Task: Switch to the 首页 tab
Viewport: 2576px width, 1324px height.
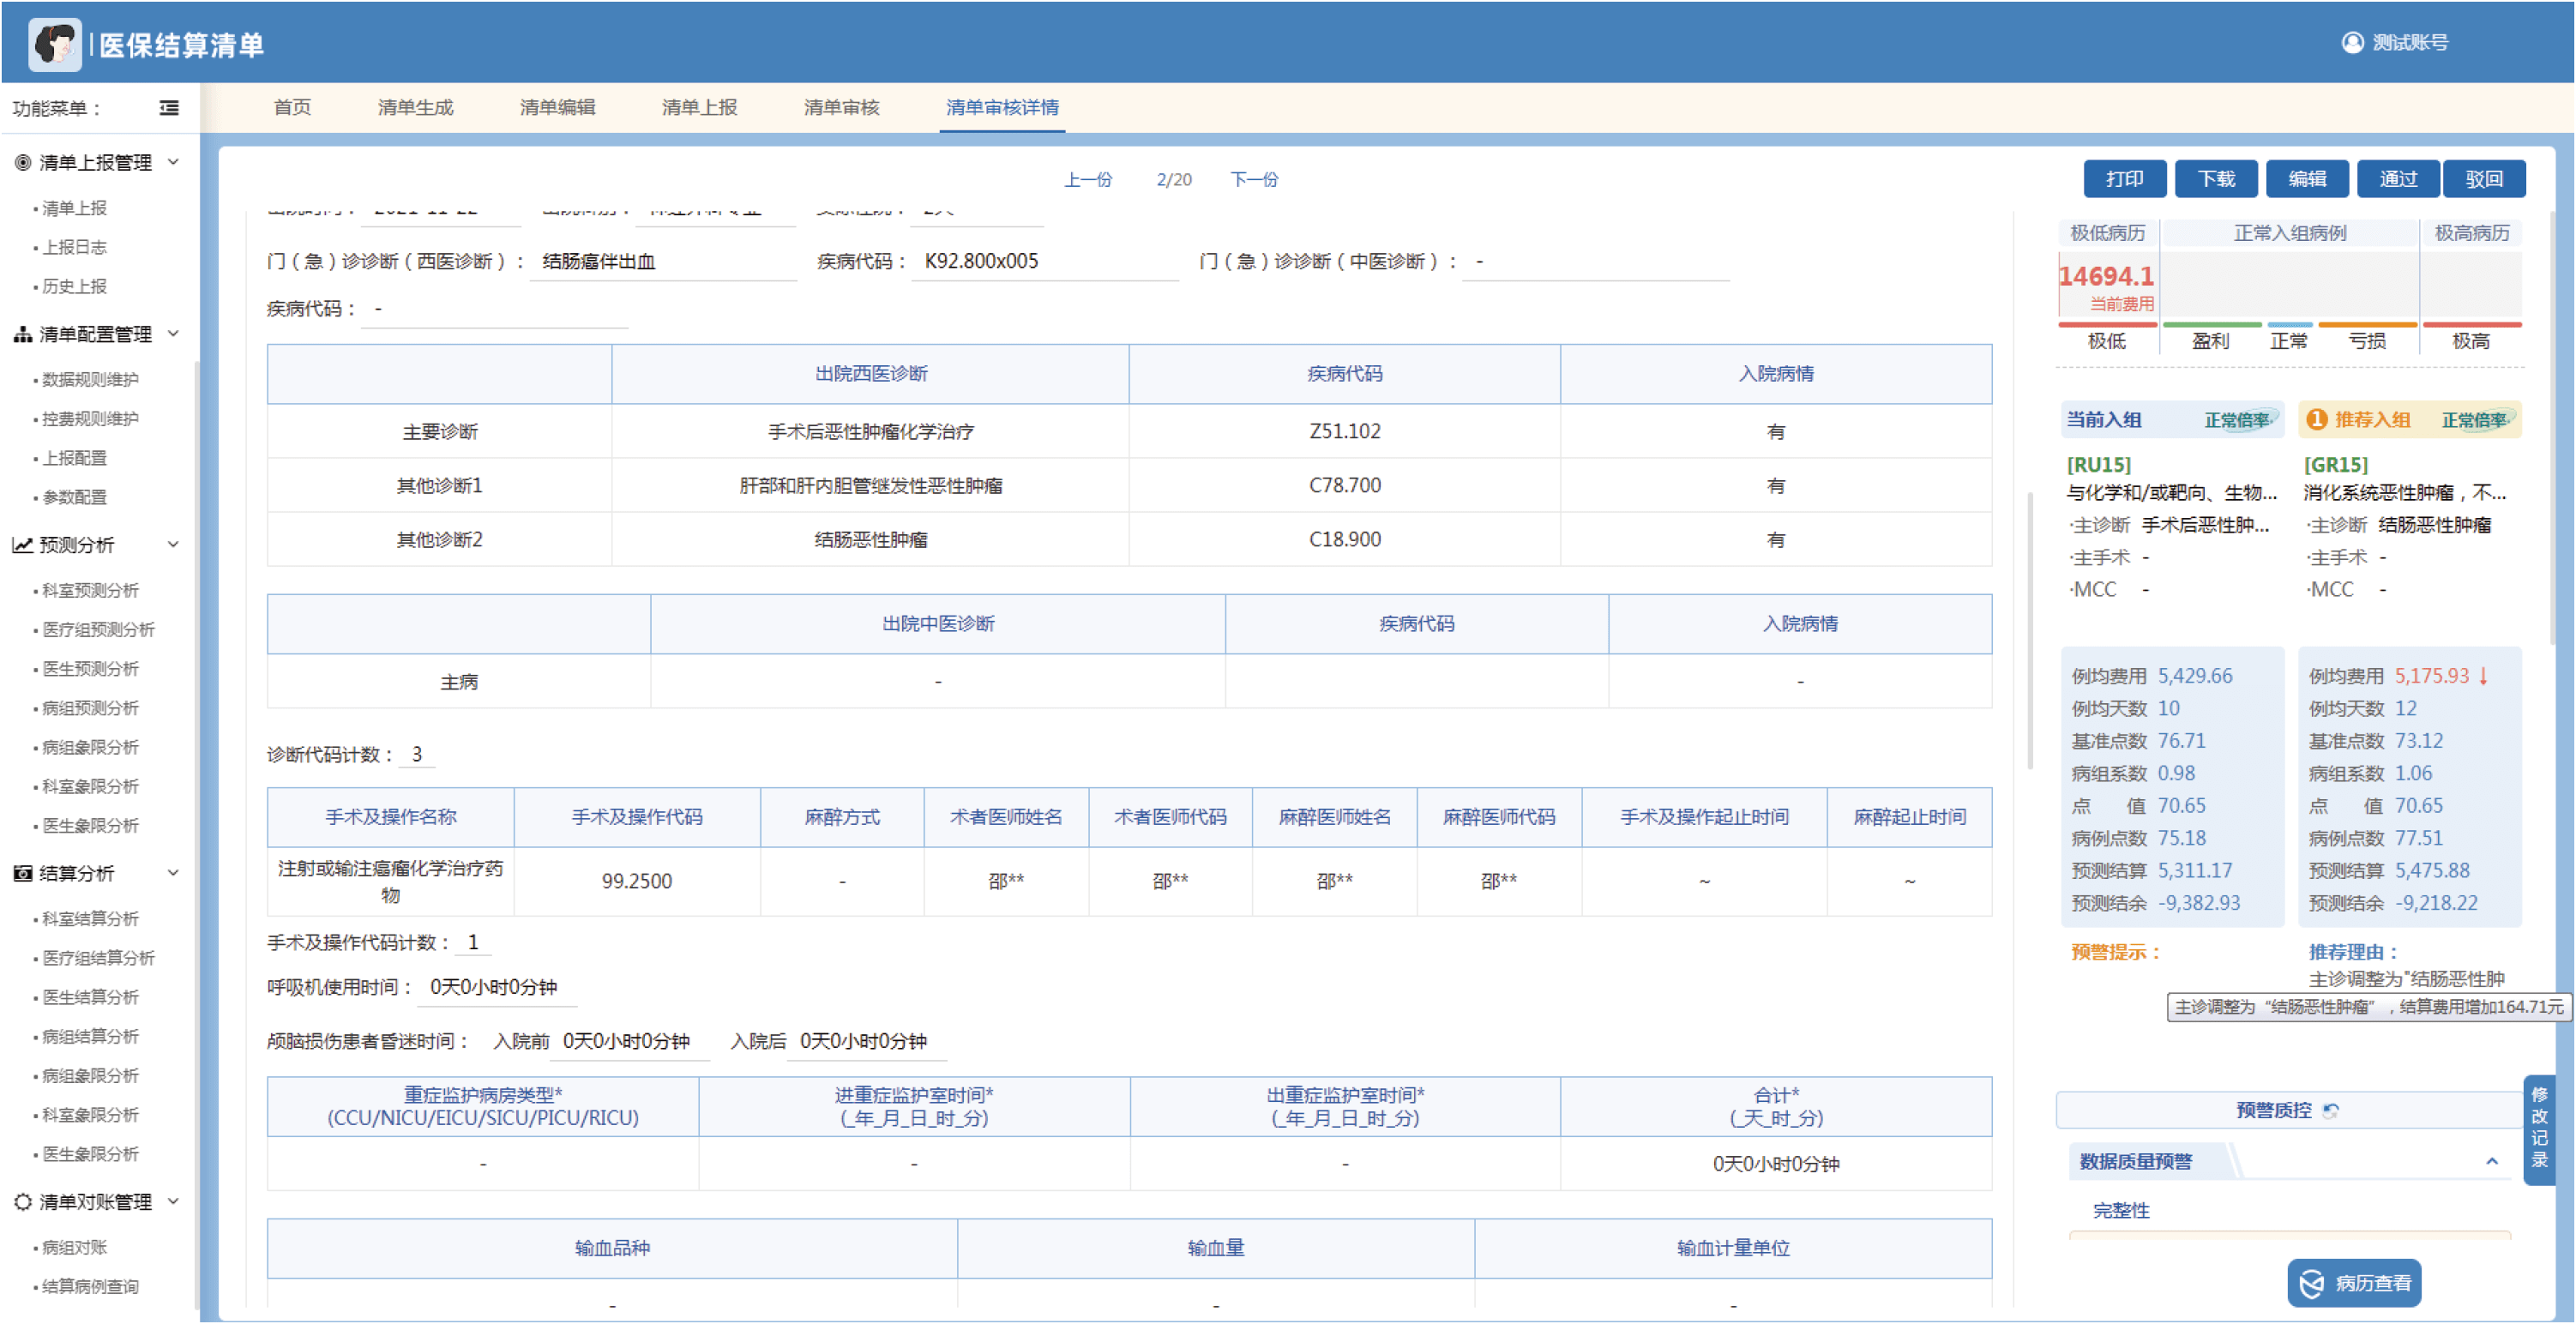Action: (292, 107)
